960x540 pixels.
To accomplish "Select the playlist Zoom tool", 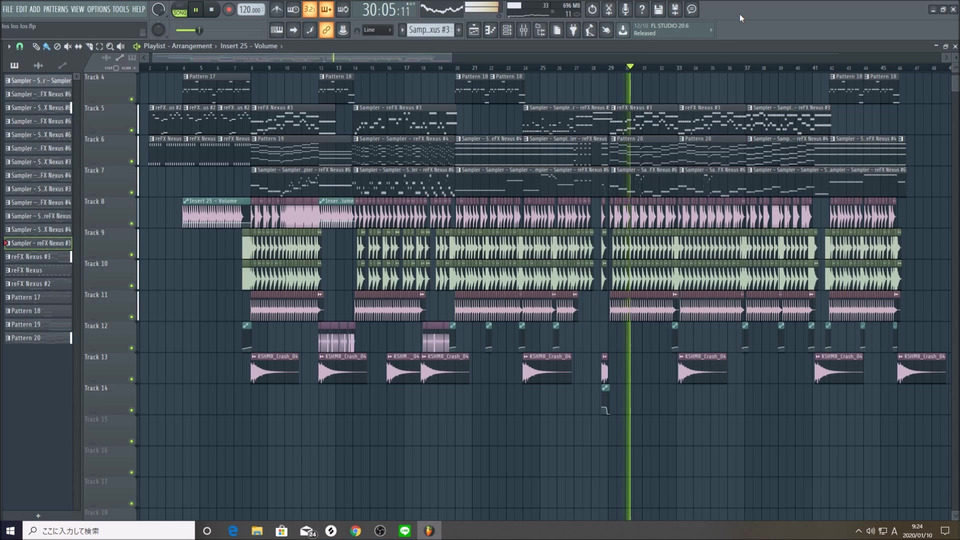I will (x=110, y=46).
